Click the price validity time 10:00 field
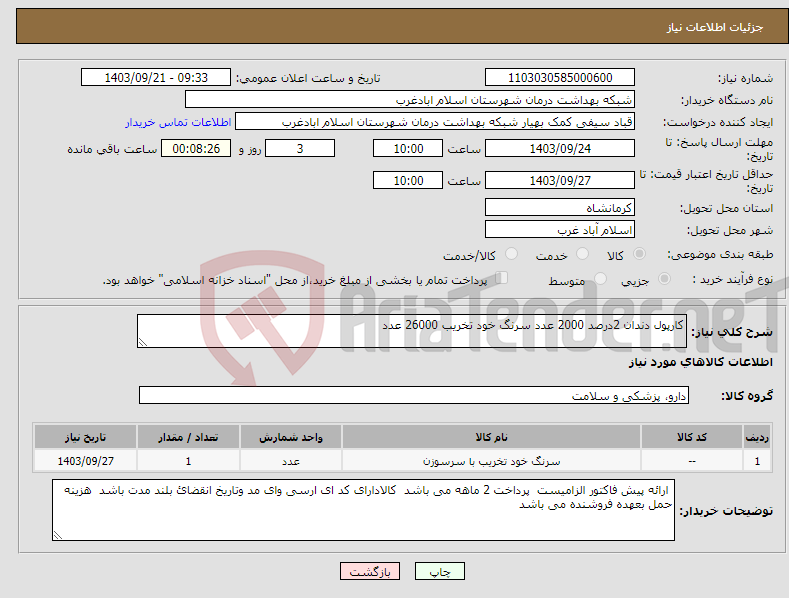 click(408, 180)
